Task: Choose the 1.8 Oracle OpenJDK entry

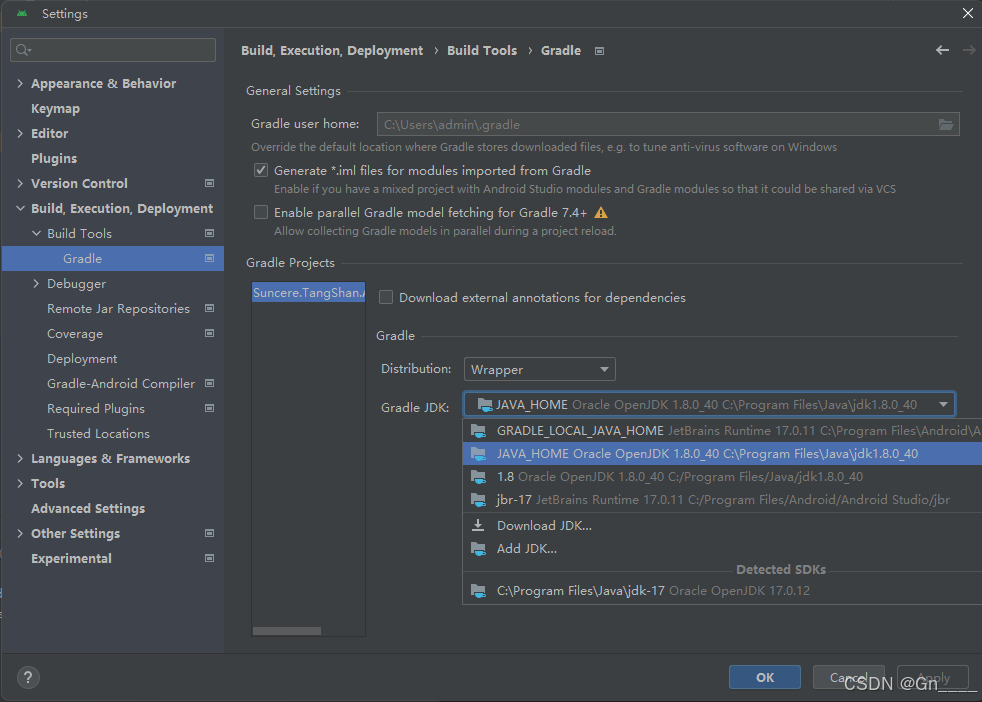Action: tap(722, 477)
